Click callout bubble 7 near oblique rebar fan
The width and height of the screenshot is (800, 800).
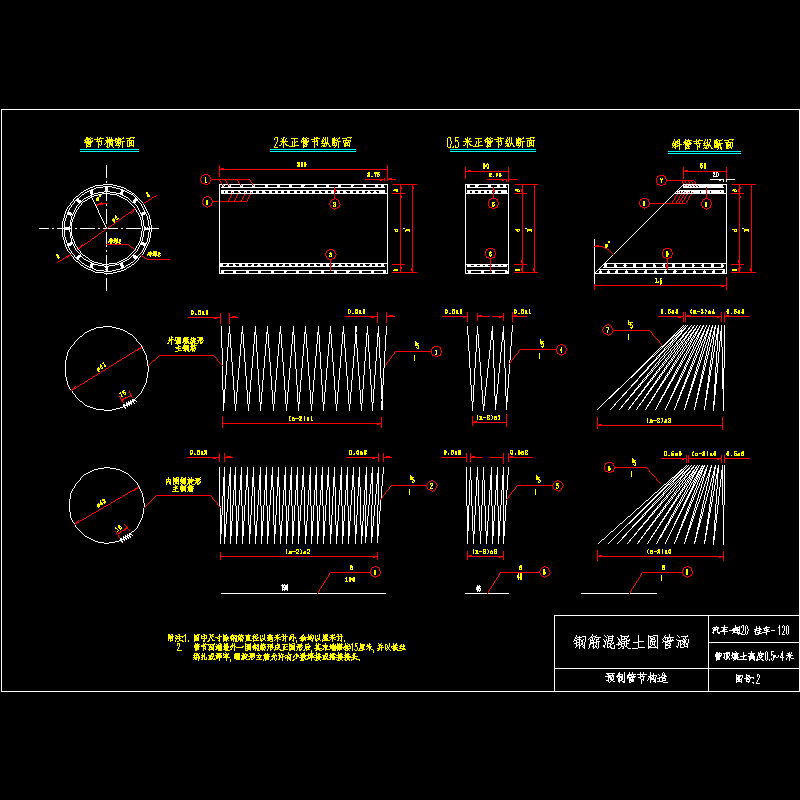pyautogui.click(x=607, y=330)
